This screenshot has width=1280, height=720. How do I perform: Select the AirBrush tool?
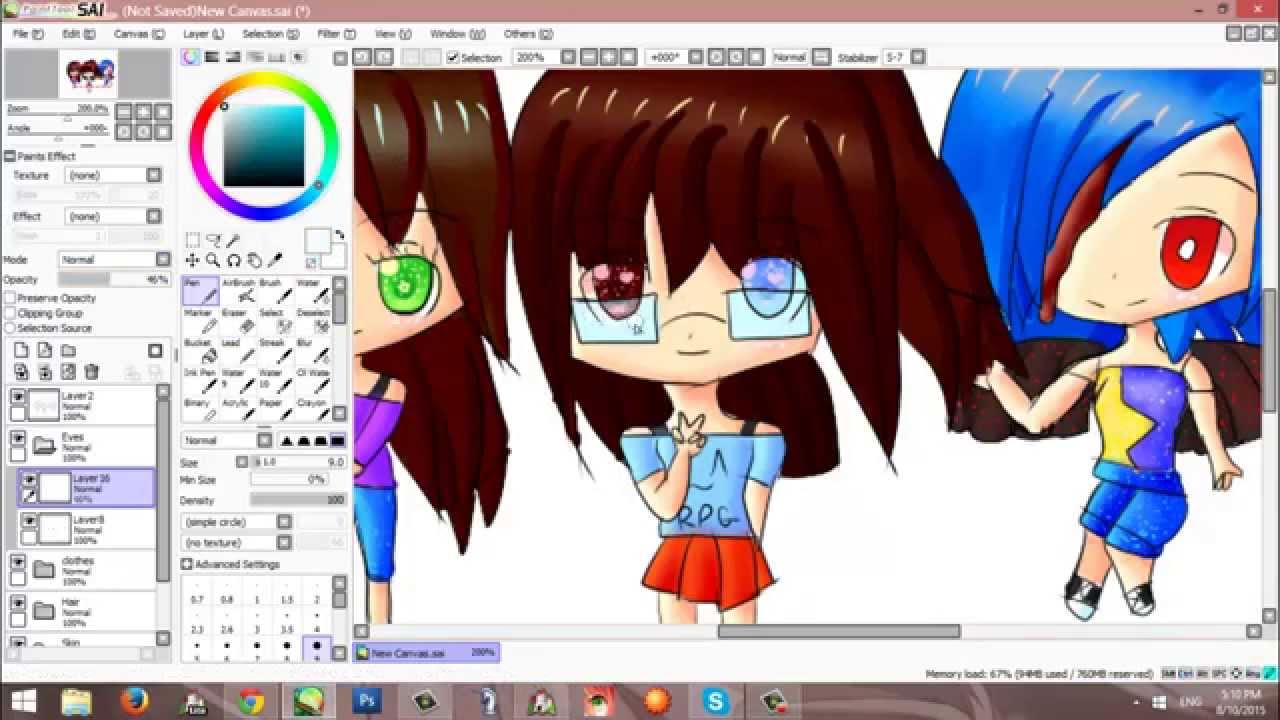(238, 291)
